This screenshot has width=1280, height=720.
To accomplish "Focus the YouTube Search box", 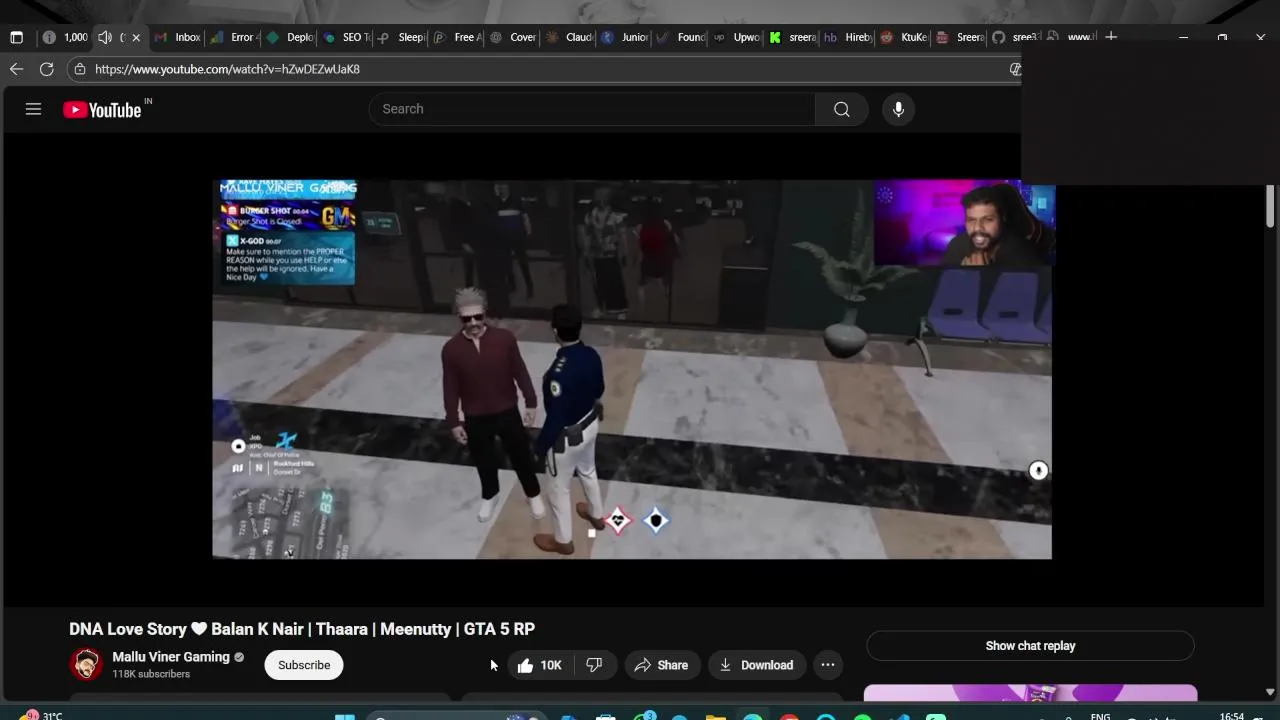I will [x=592, y=109].
